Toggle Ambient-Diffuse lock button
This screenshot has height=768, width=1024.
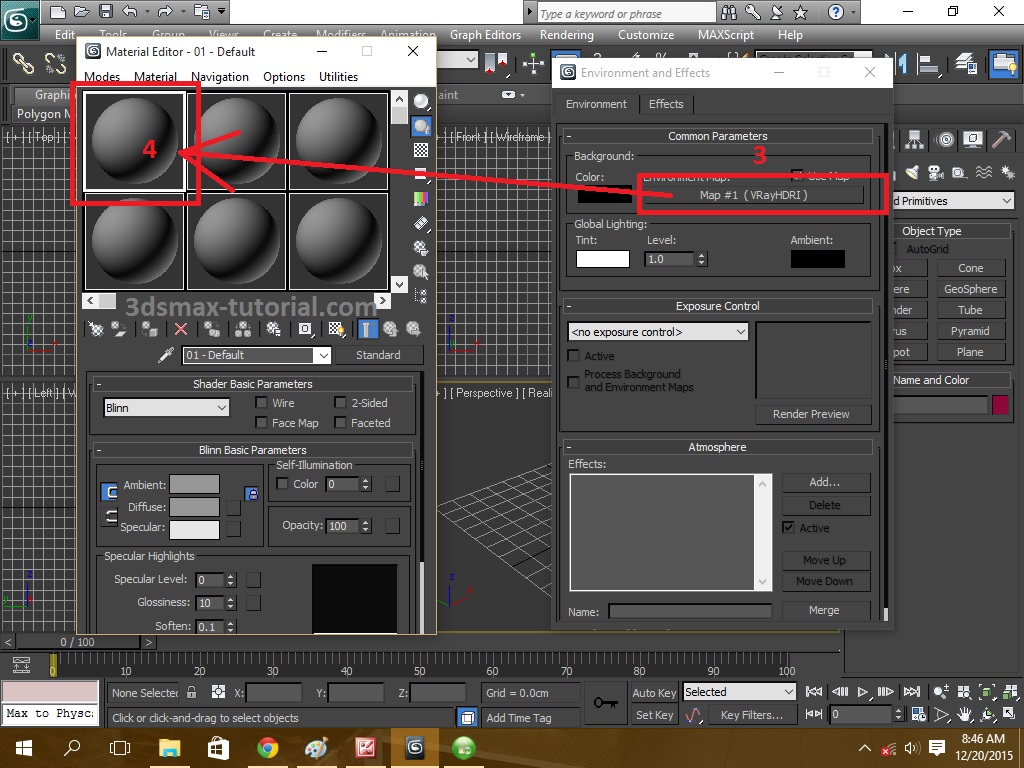tap(251, 494)
